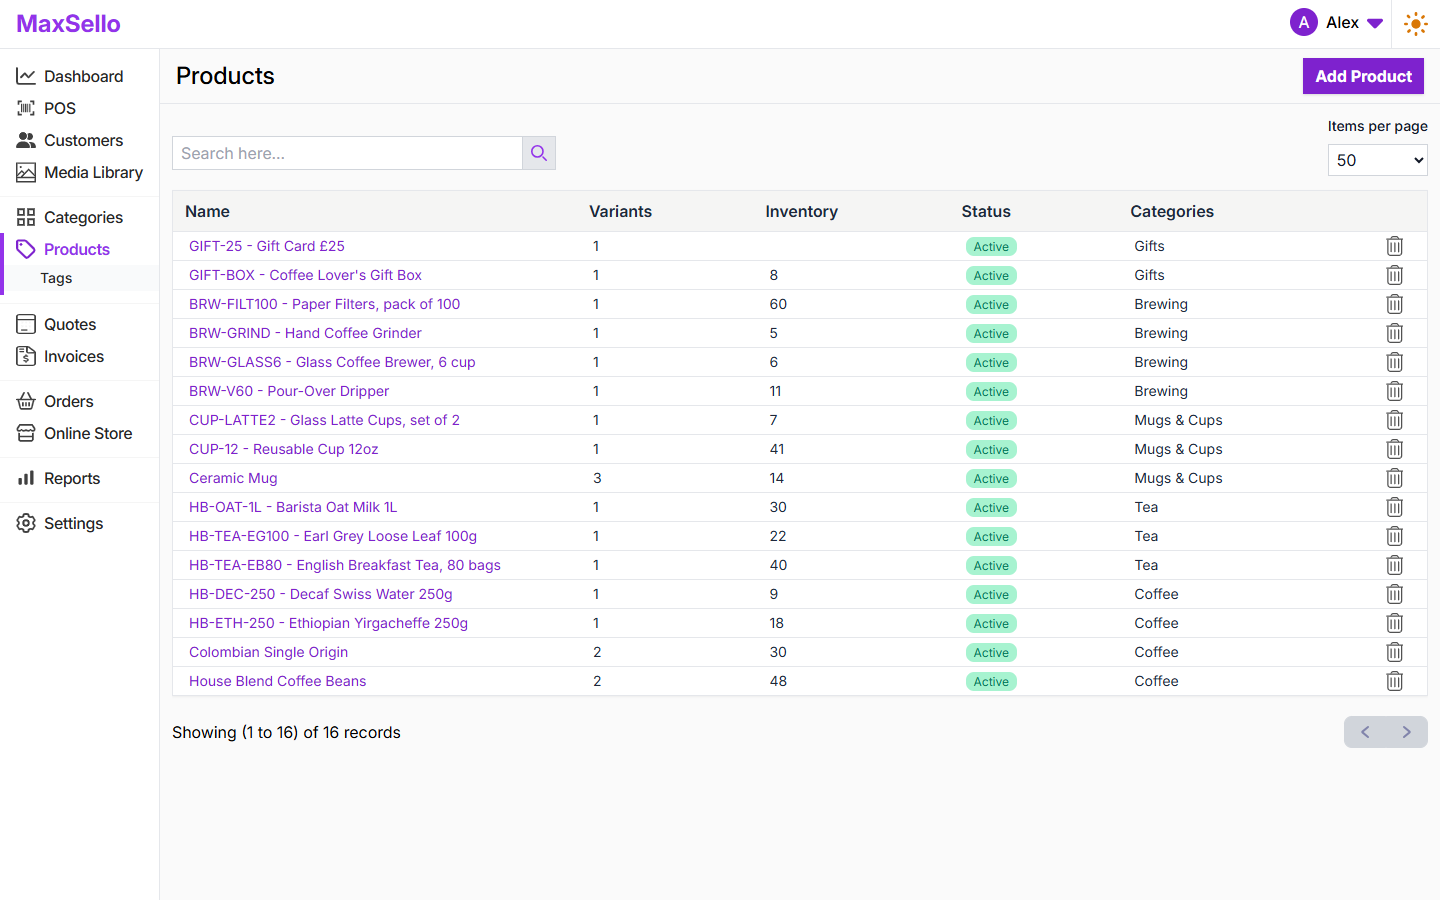1440x900 pixels.
Task: Delete the Barista Oat Milk 1L row
Action: pos(1394,507)
